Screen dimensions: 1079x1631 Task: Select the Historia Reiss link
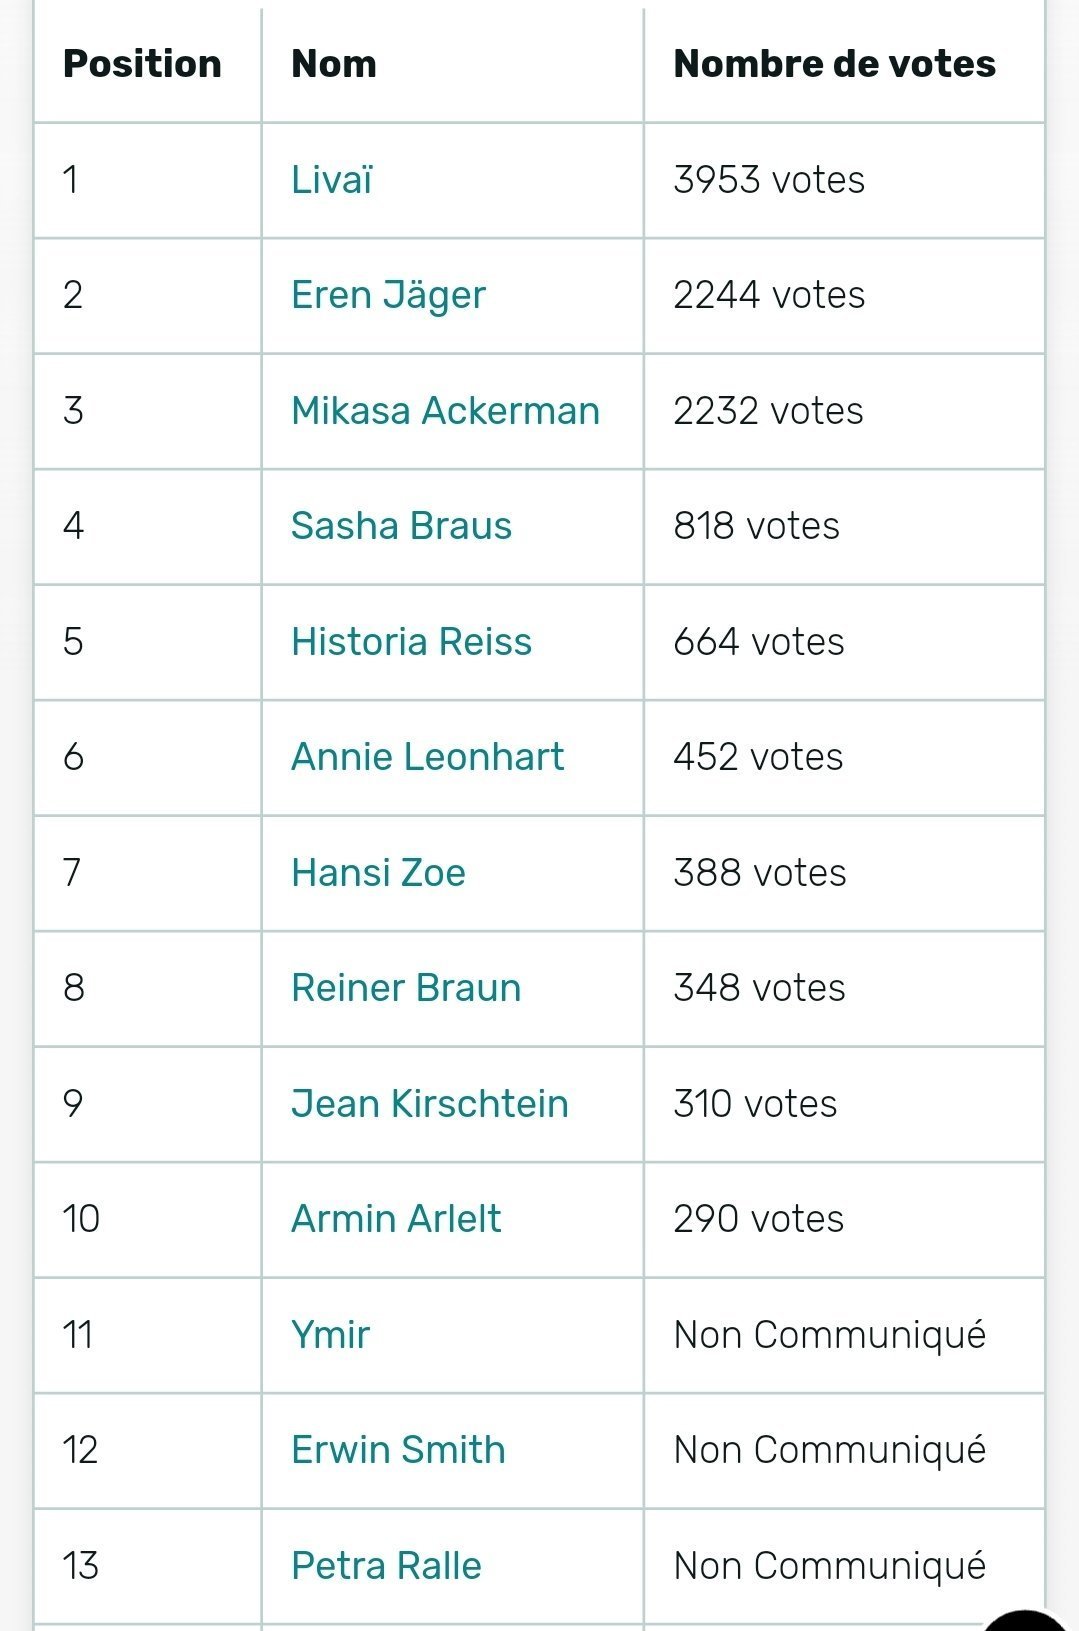tap(411, 642)
